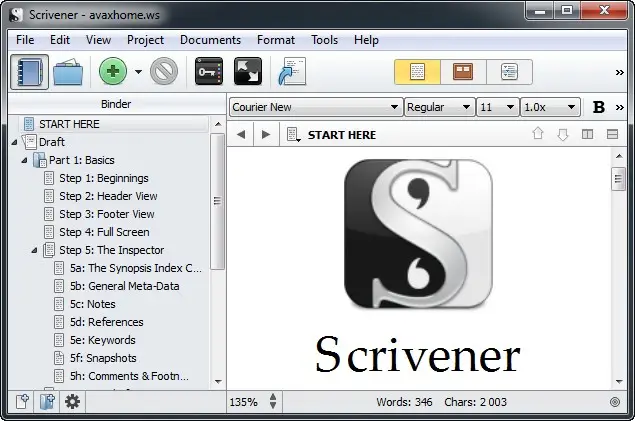Open the Keywords panel key icon

point(209,71)
